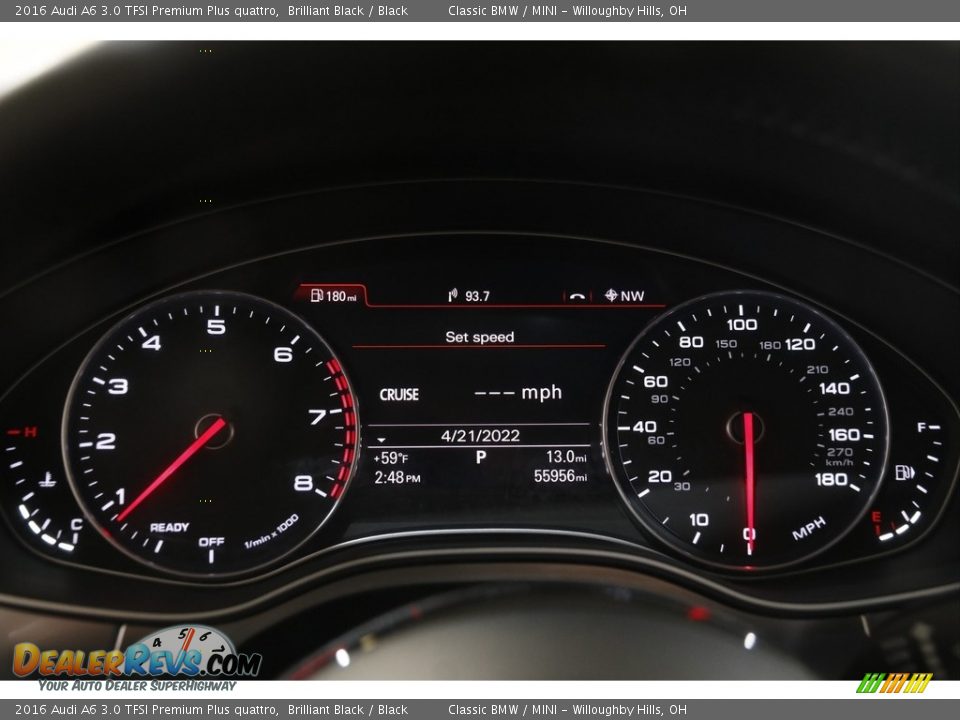960x720 pixels.
Task: Click the tachometer number 5
Action: 216,326
